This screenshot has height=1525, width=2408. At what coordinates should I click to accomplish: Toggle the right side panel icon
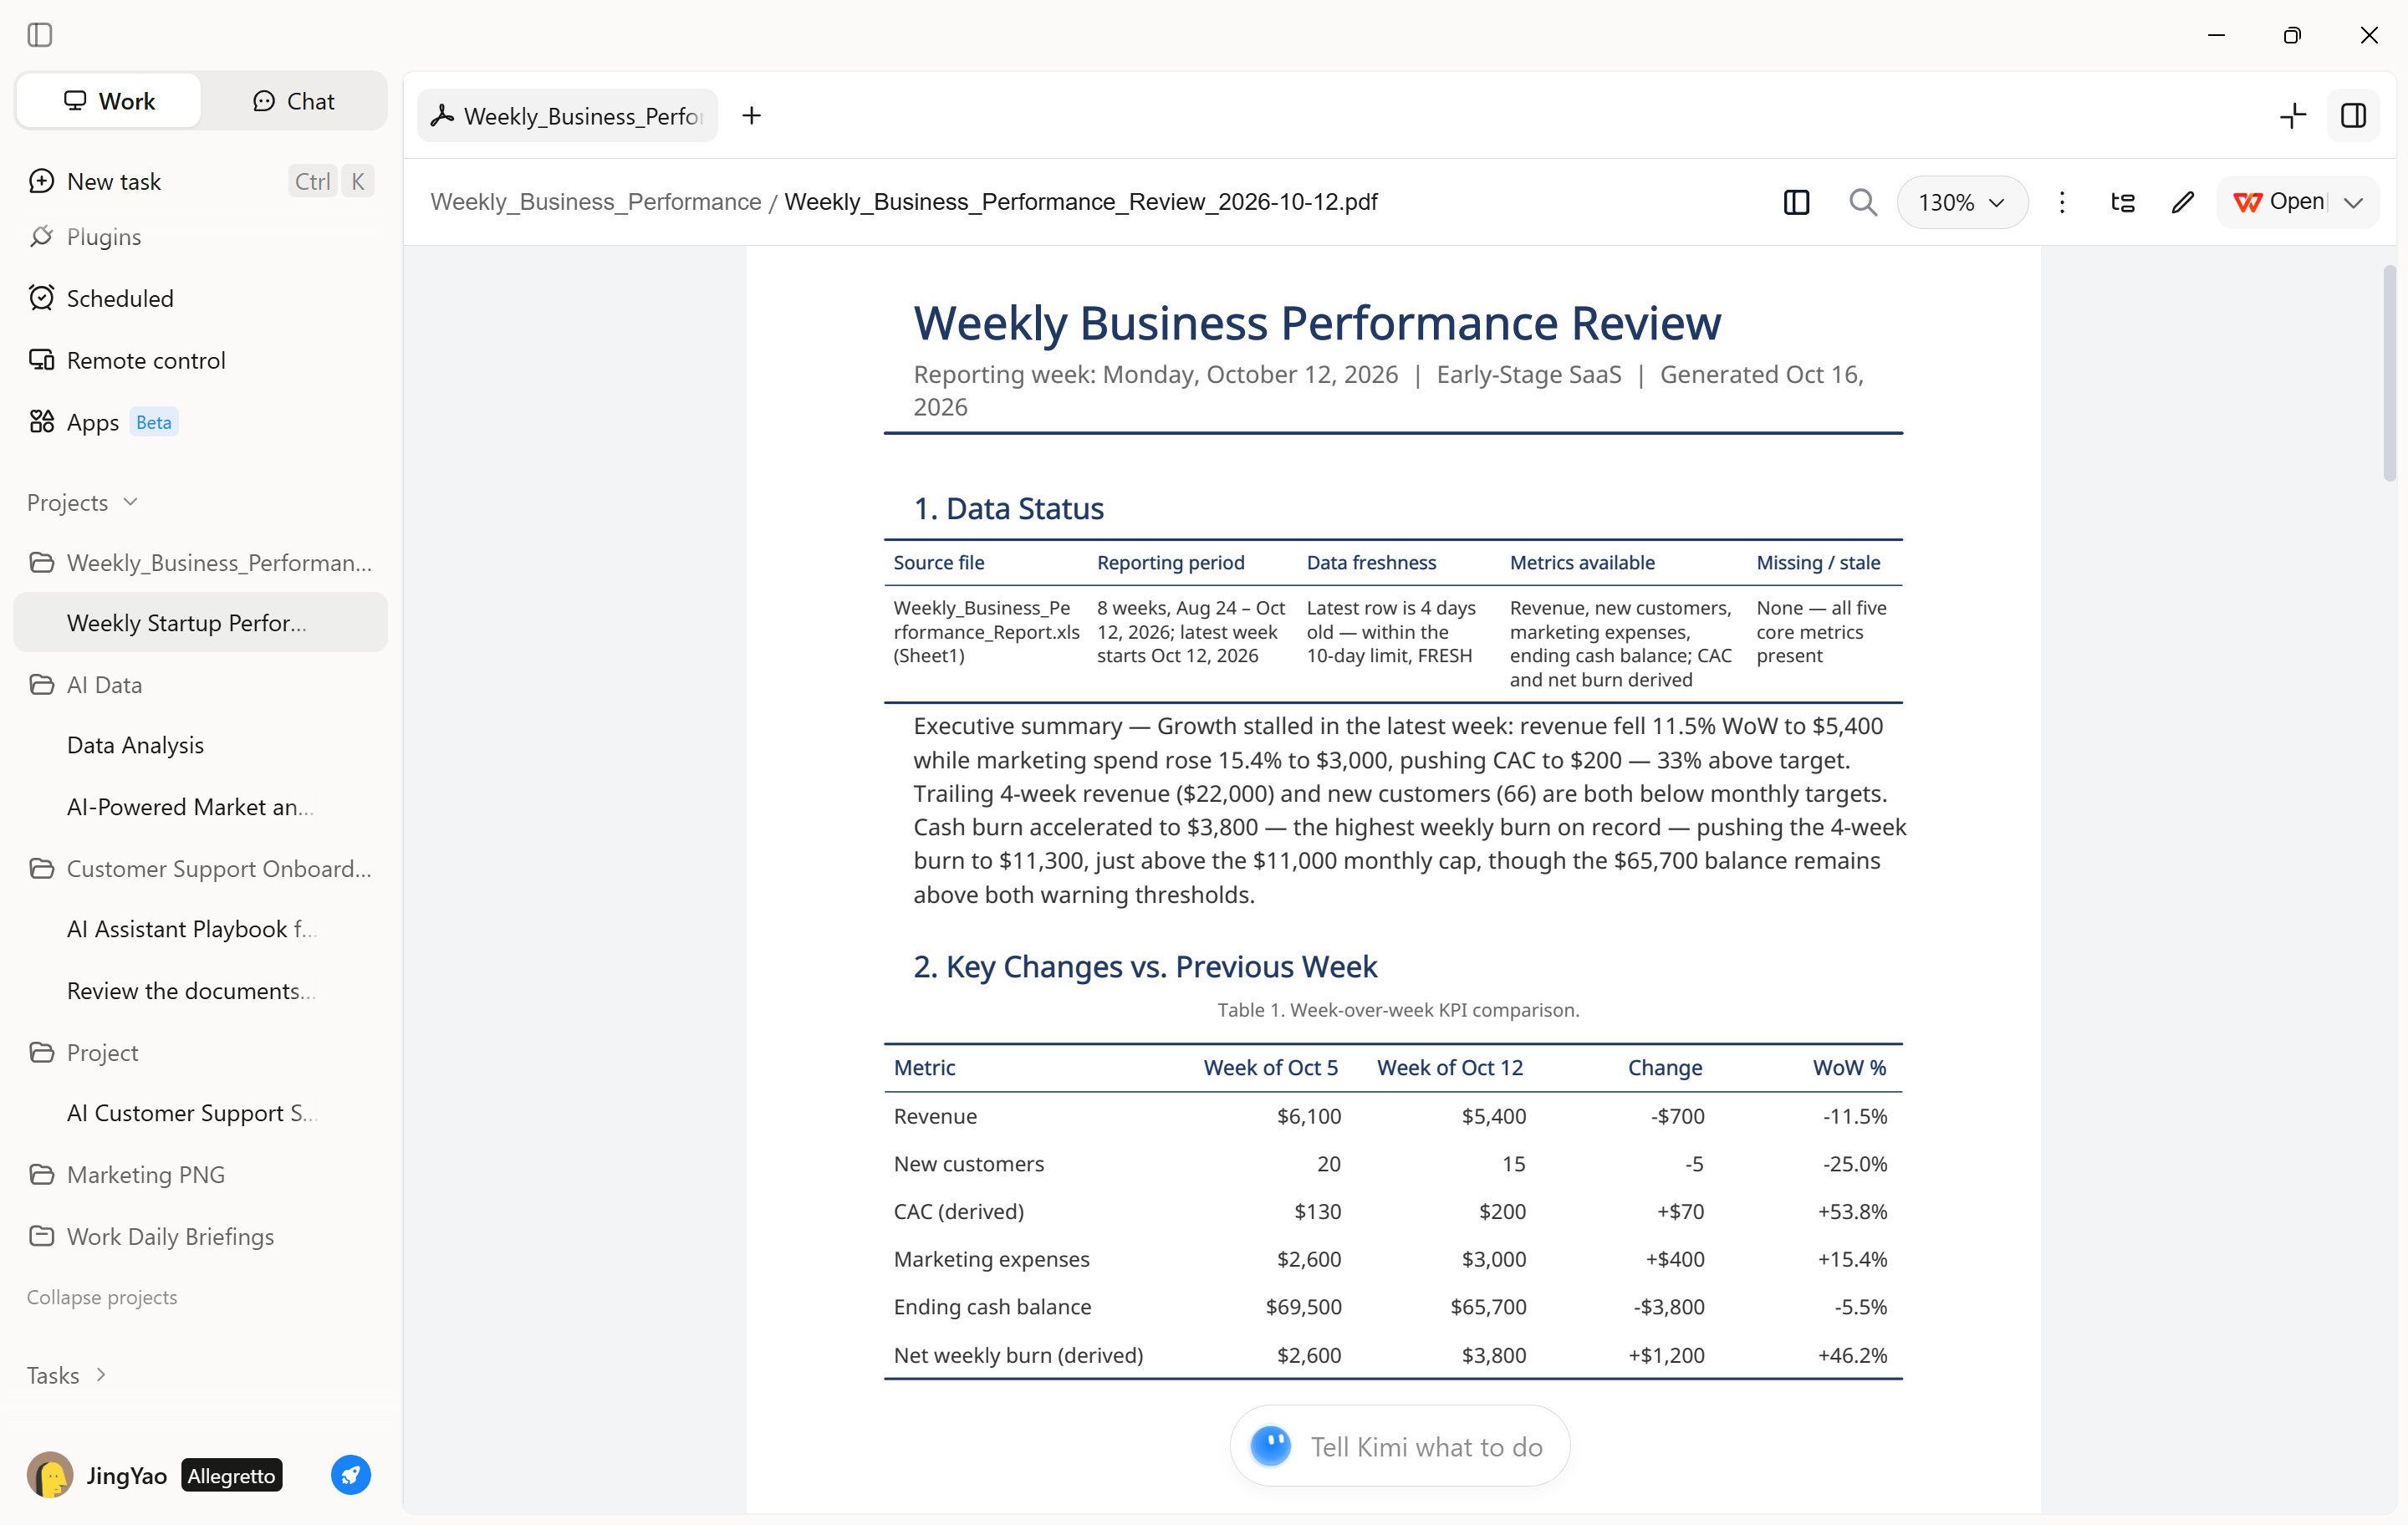click(x=2354, y=116)
